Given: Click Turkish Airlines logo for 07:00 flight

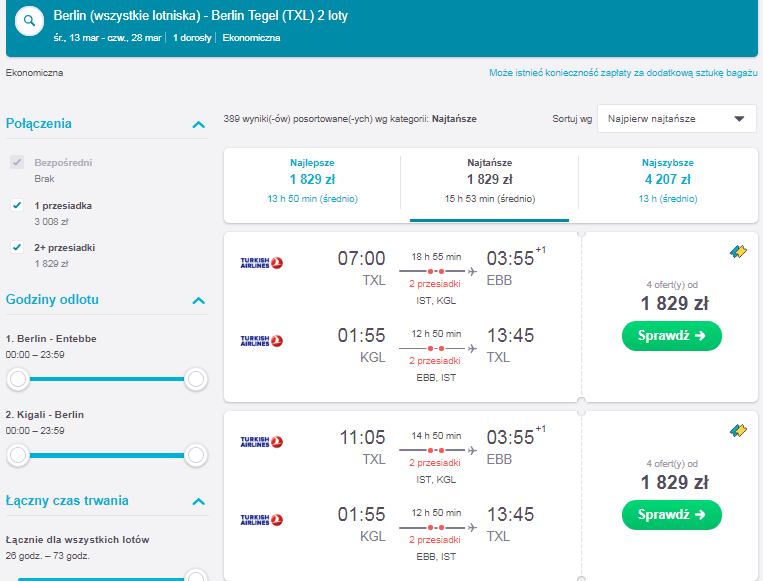Looking at the screenshot, I should coord(261,263).
